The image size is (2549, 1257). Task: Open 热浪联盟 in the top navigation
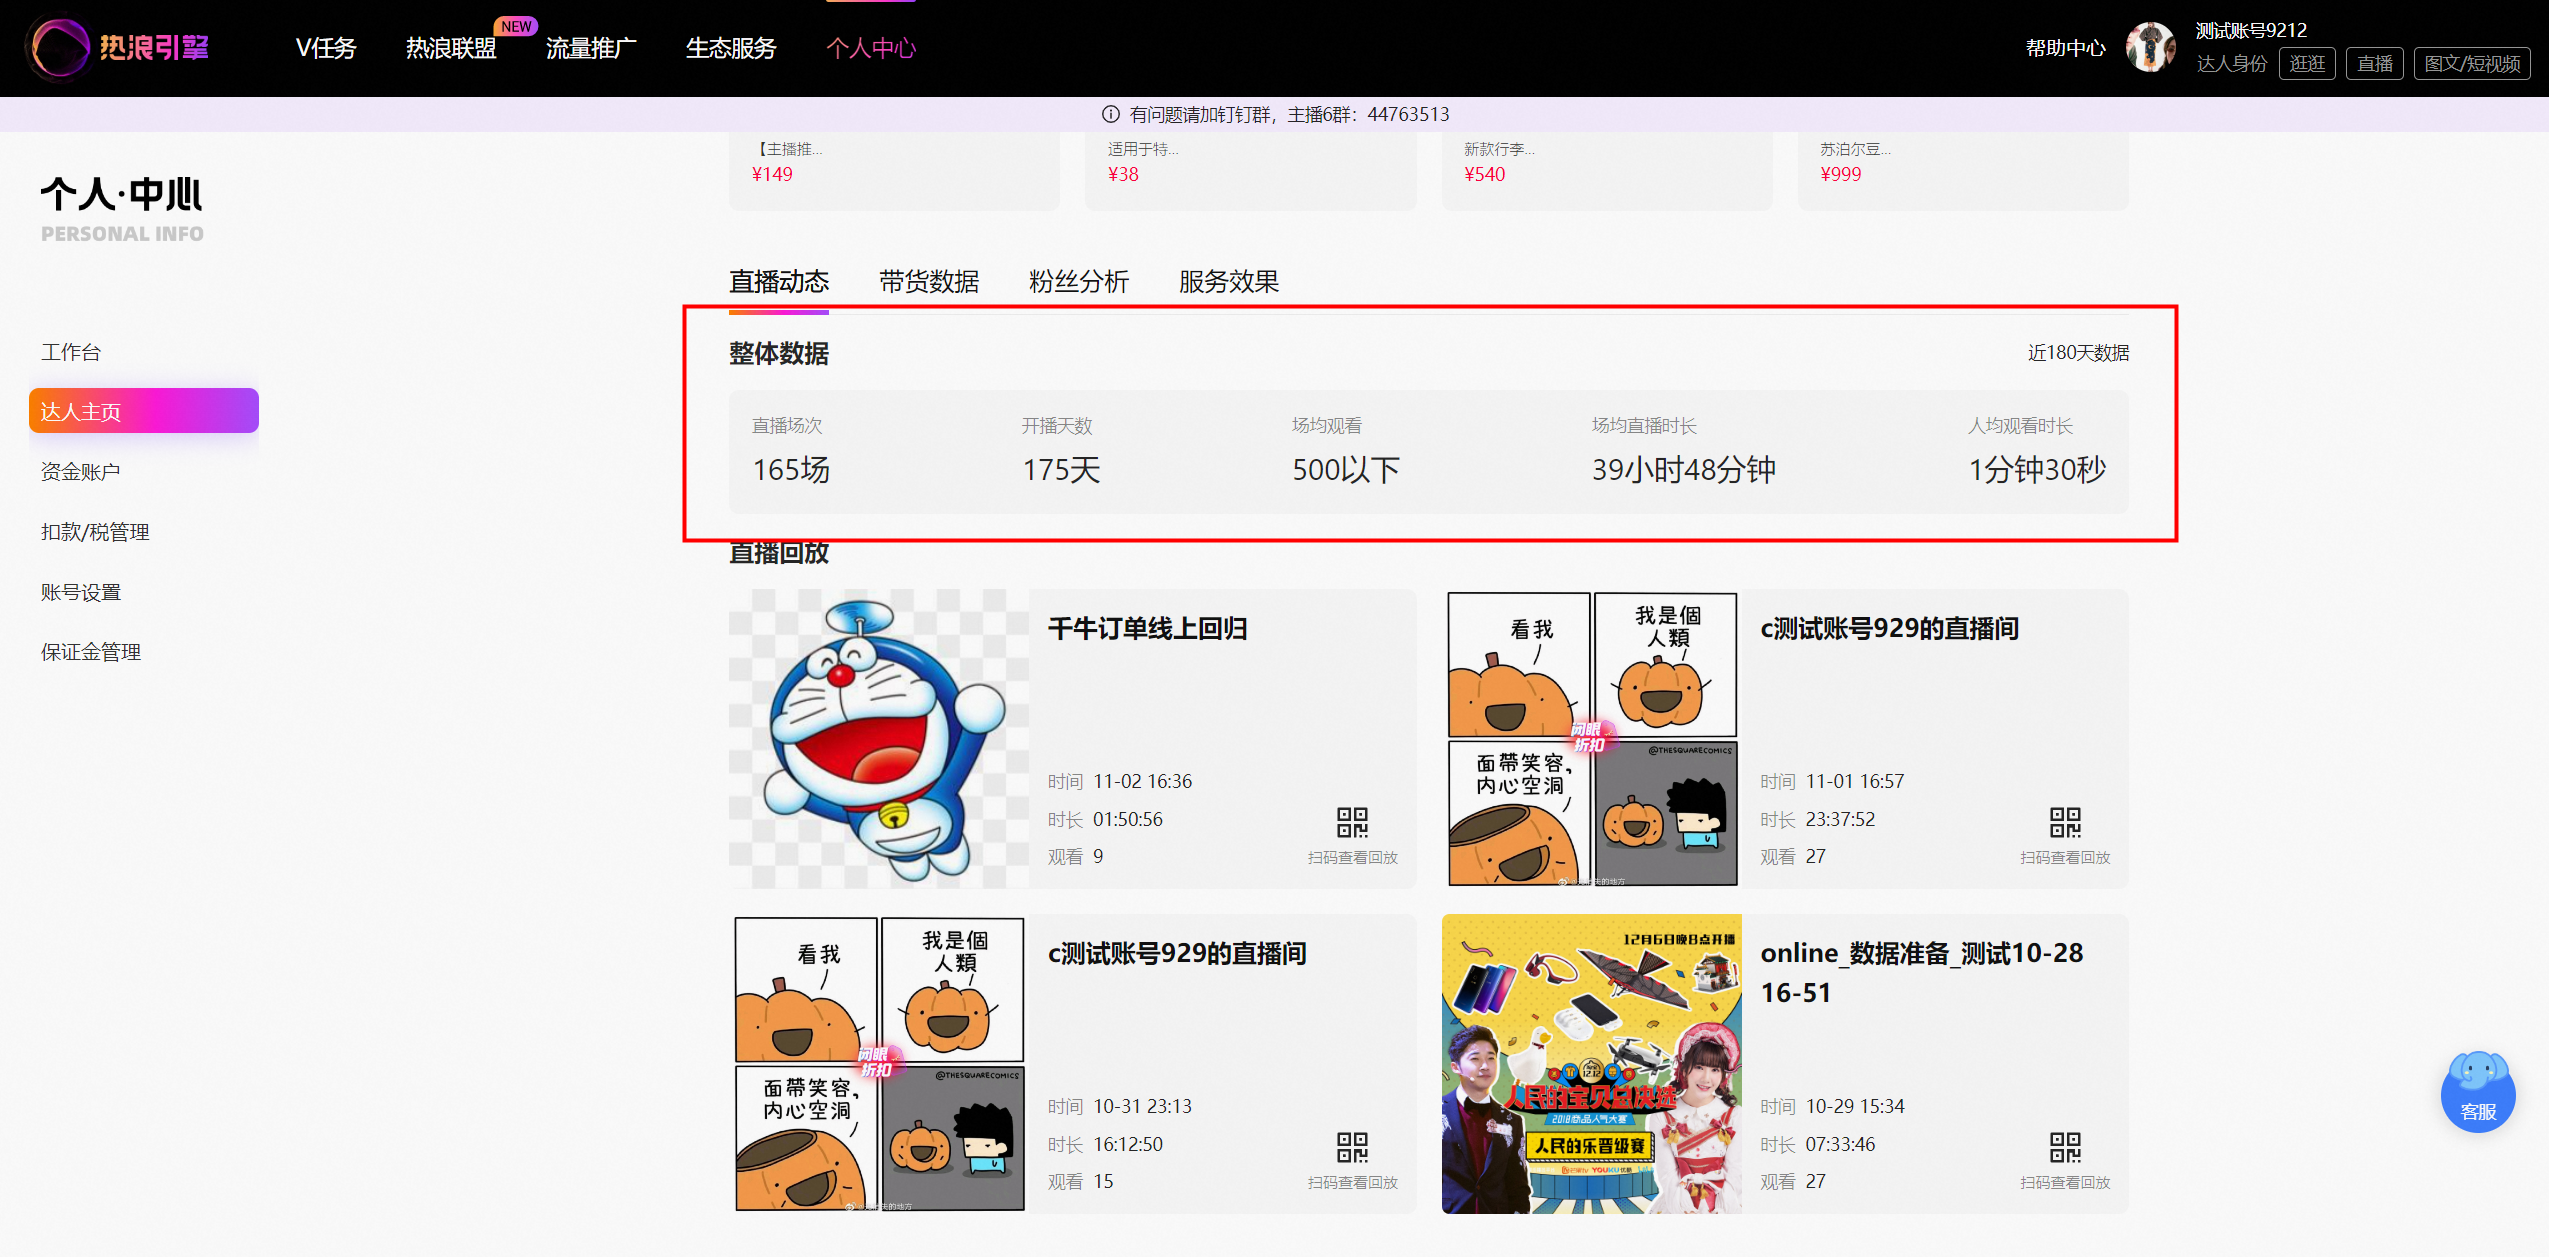click(x=451, y=48)
